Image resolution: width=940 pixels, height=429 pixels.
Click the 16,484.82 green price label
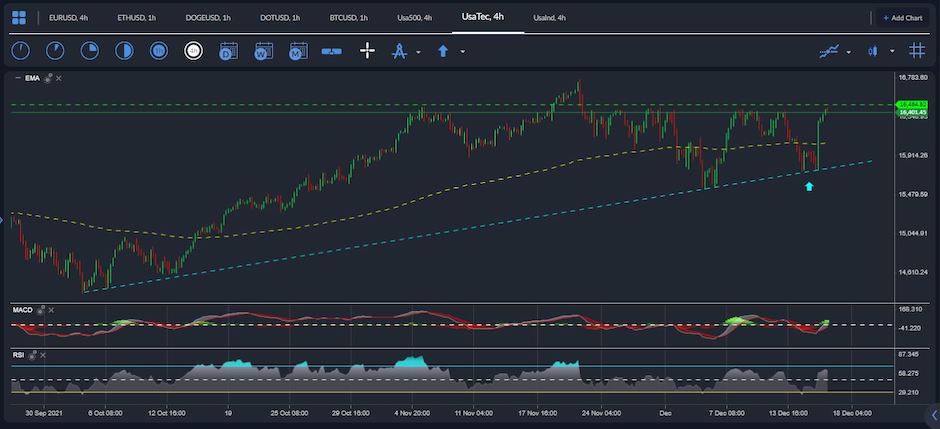[x=912, y=104]
